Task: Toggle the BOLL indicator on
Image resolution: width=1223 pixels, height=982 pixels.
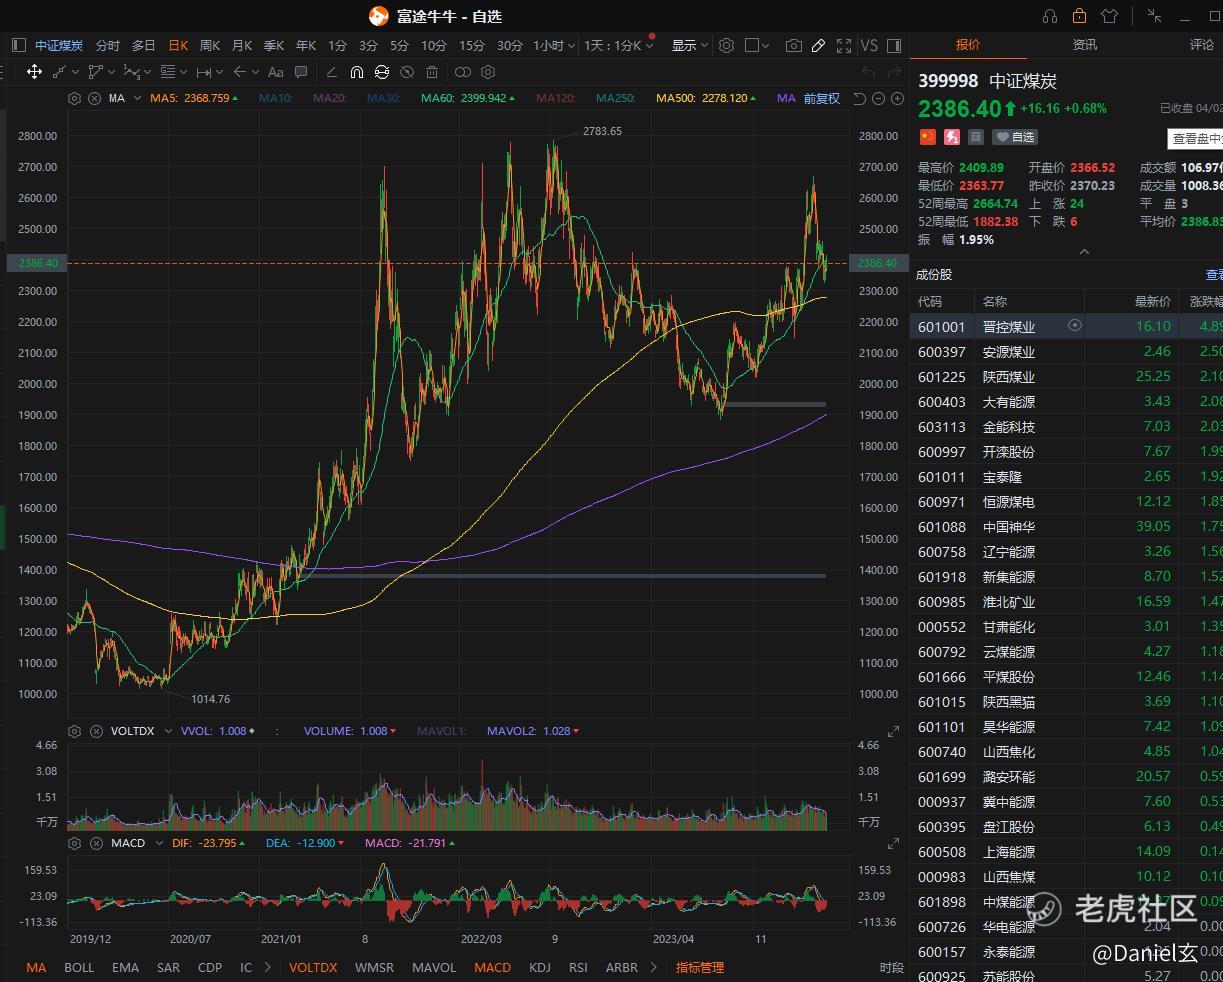Action: (79, 967)
